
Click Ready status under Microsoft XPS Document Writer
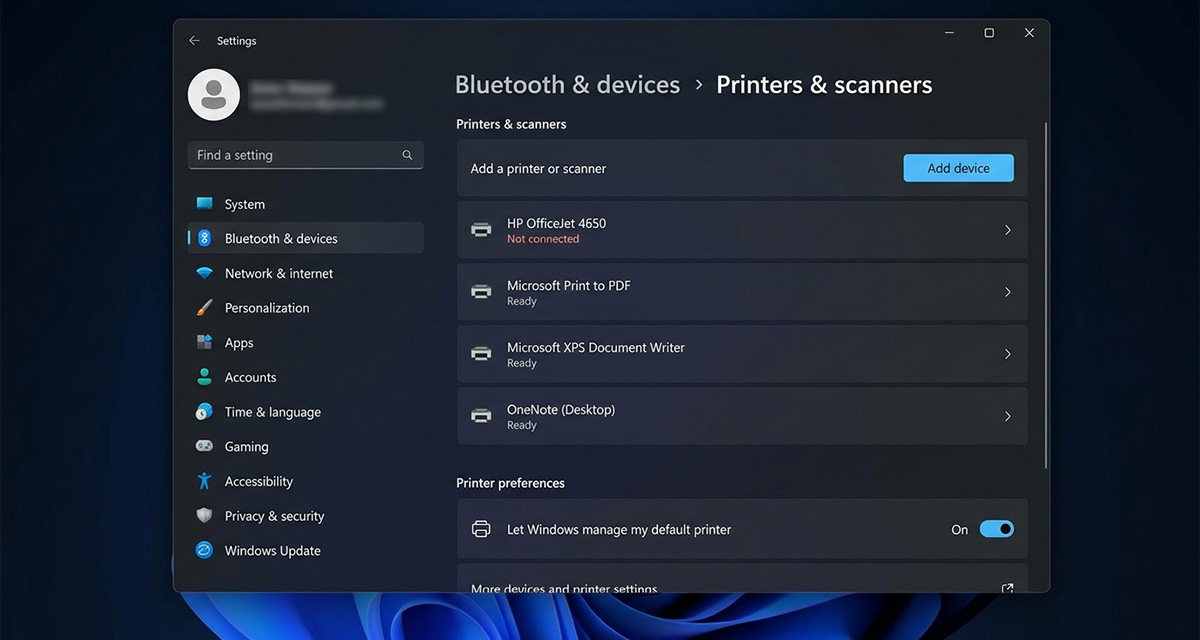pyautogui.click(x=522, y=363)
